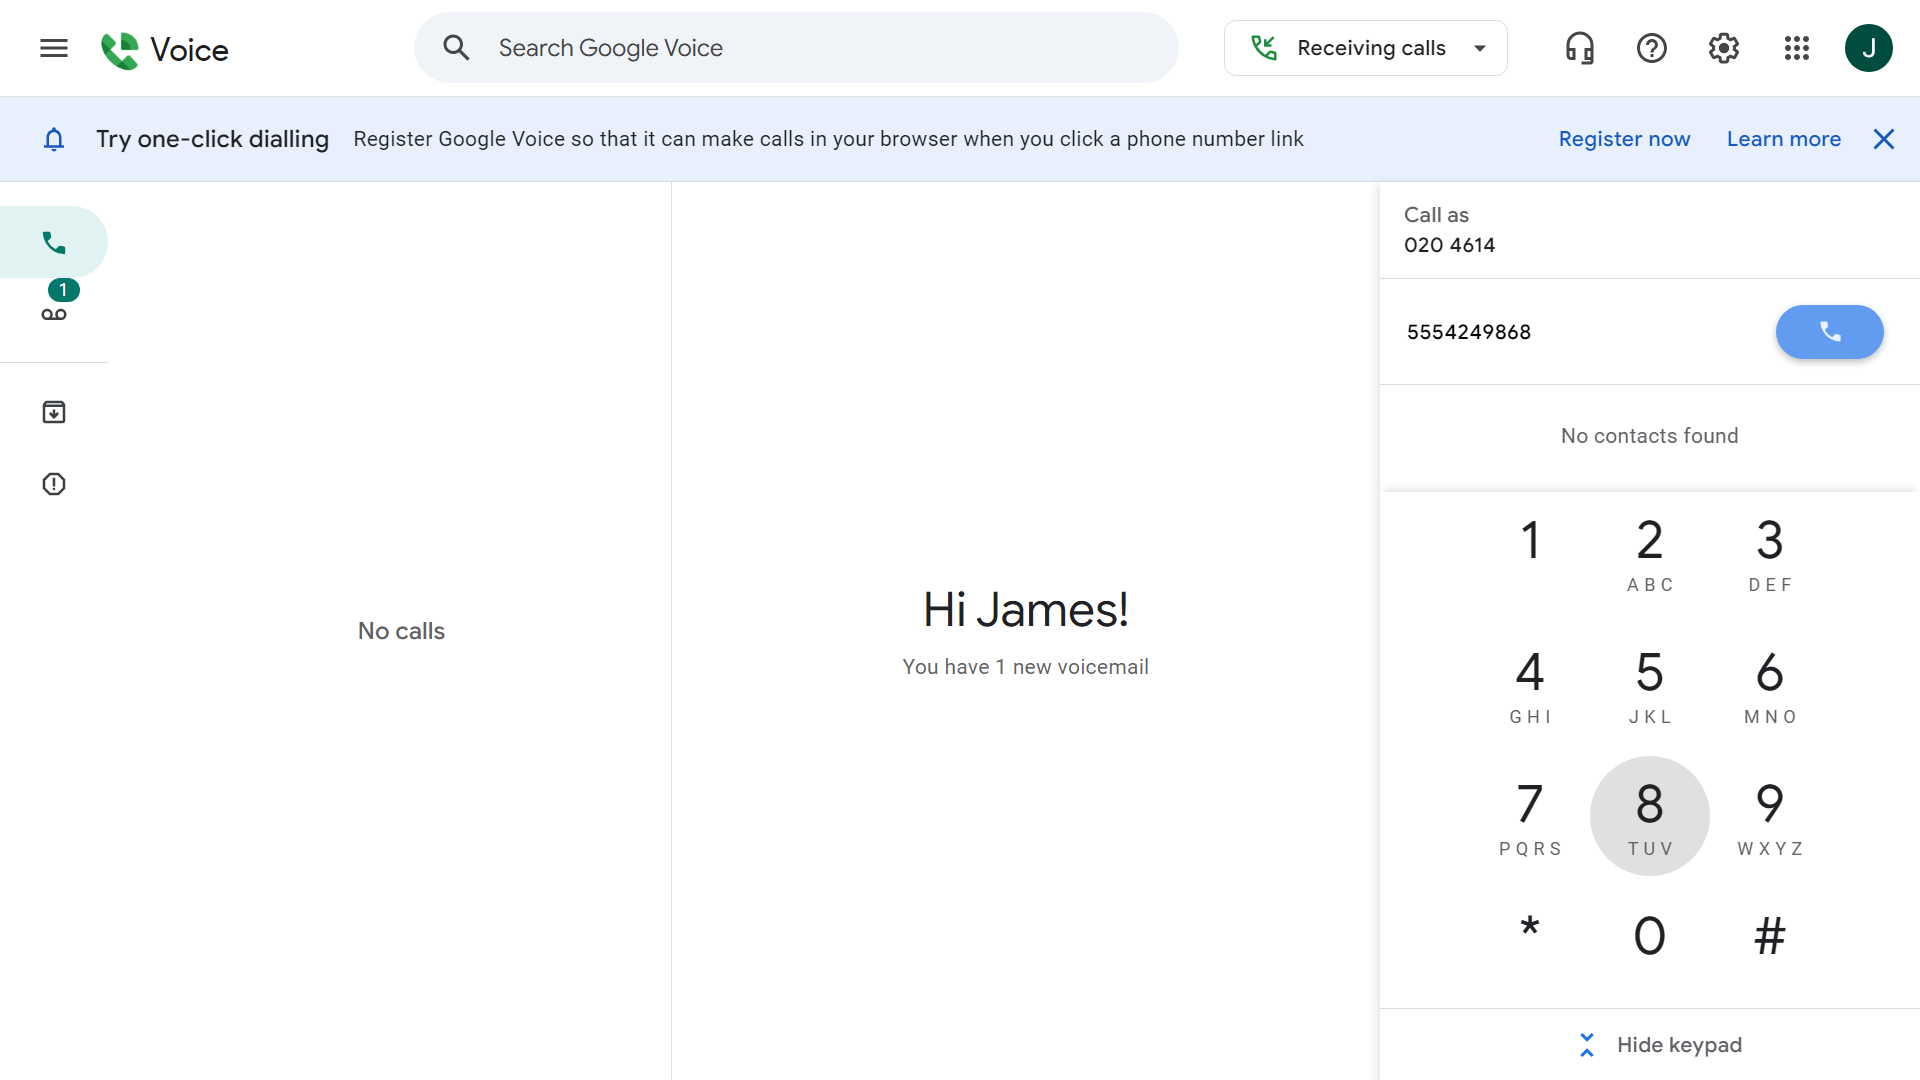Open the Archive section in sidebar
The image size is (1920, 1080).
53,411
